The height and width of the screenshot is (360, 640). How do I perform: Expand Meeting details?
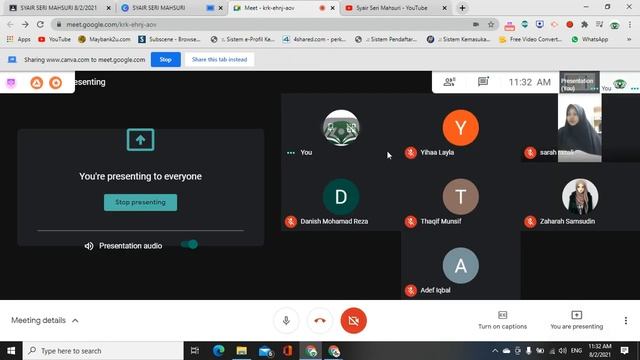point(44,320)
